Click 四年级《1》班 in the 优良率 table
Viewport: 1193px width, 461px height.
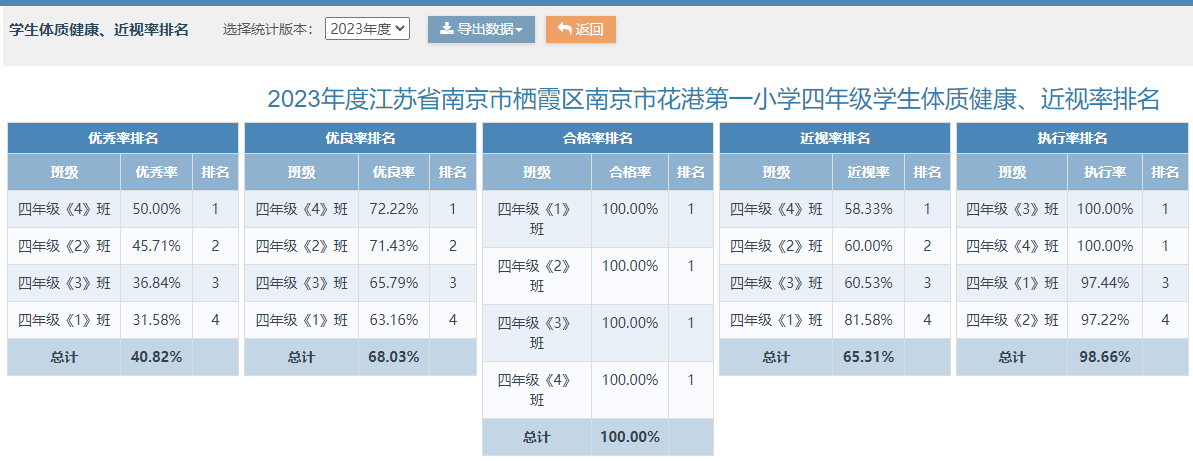pyautogui.click(x=301, y=320)
